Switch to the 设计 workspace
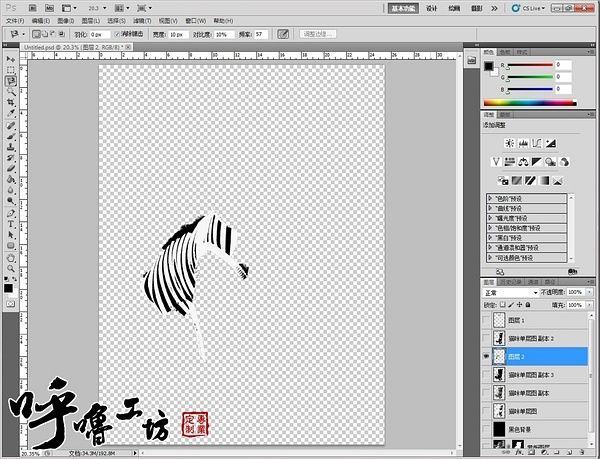Viewport: 600px width, 459px height. pyautogui.click(x=432, y=7)
